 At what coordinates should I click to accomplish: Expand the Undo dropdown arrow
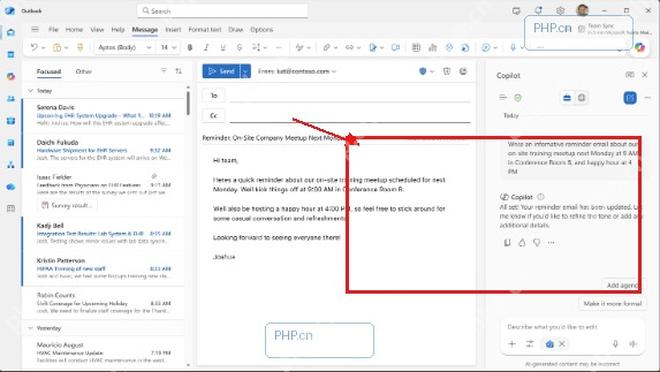[43, 48]
